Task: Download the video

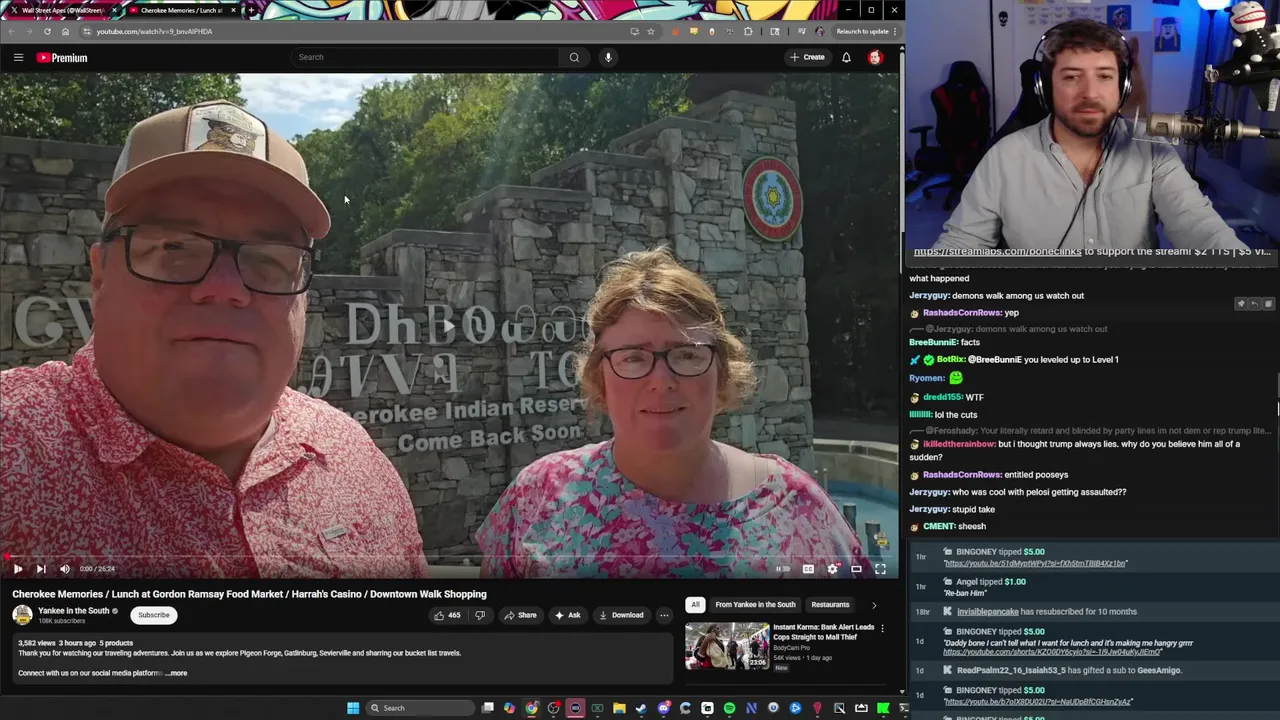Action: [x=621, y=615]
